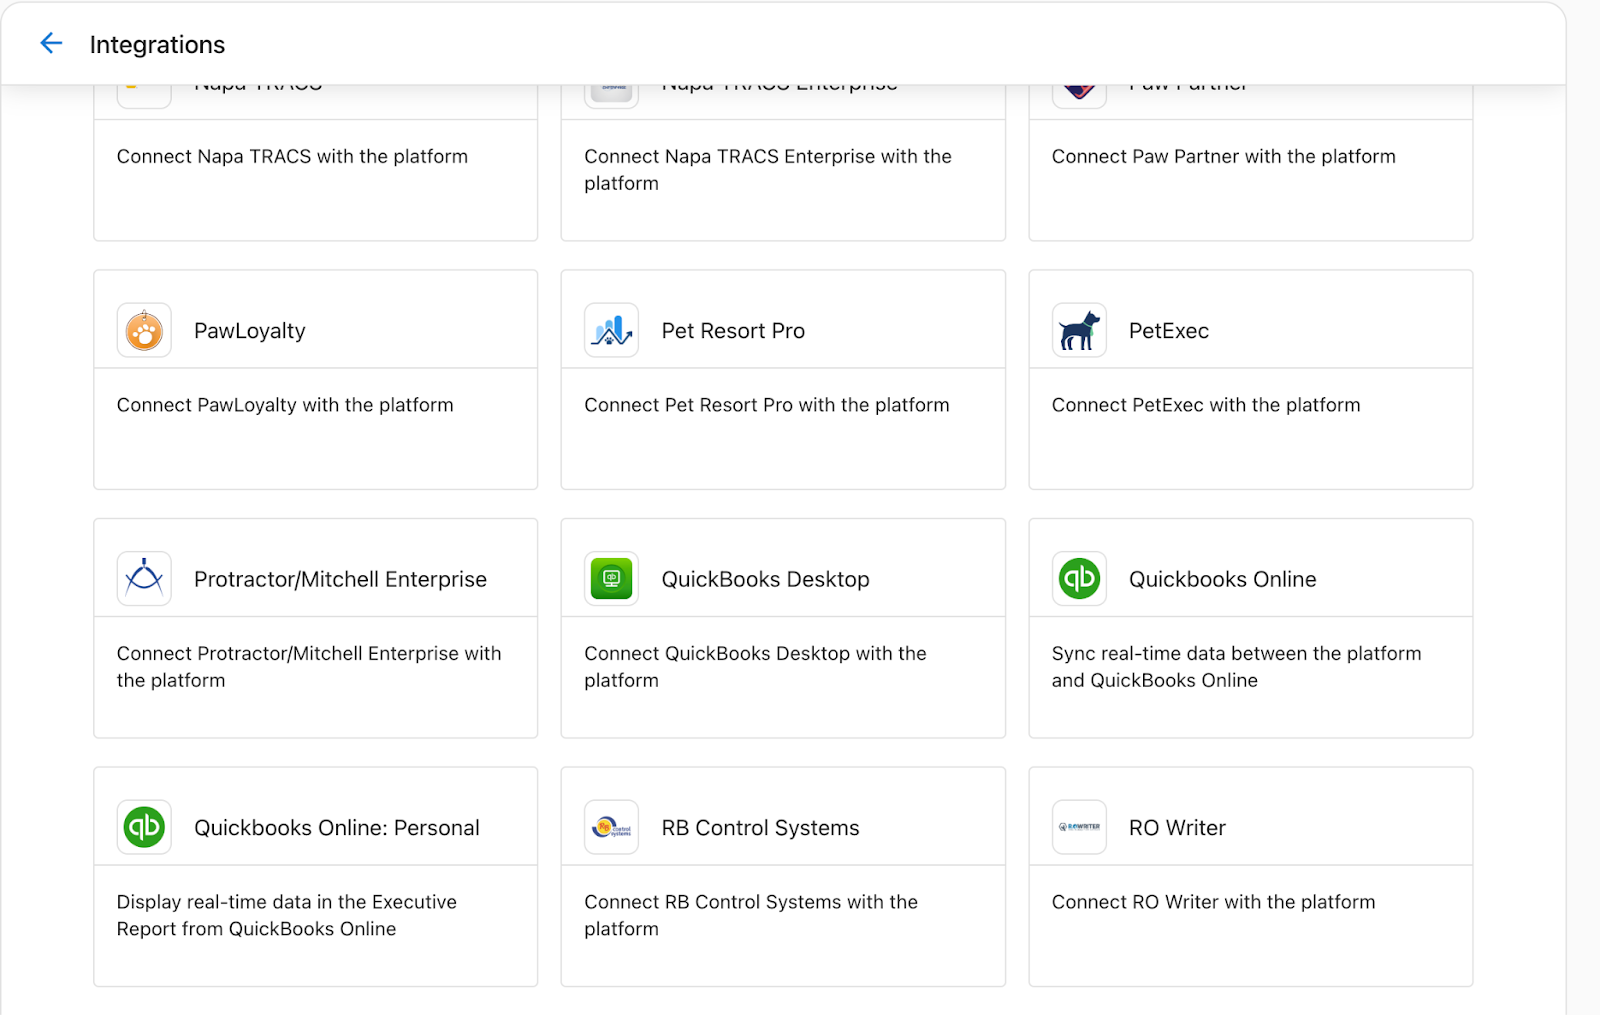
Task: Open the RO Writer title
Action: click(1177, 828)
